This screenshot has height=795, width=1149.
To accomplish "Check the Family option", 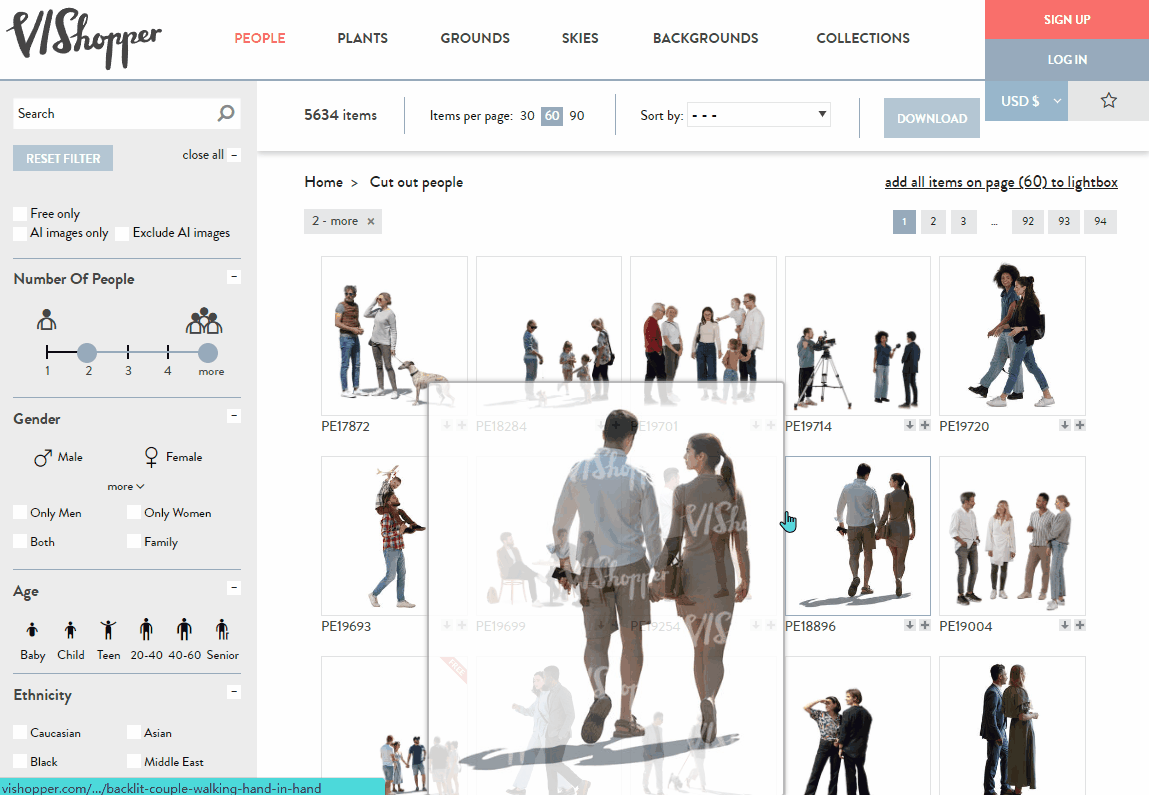I will coord(133,541).
